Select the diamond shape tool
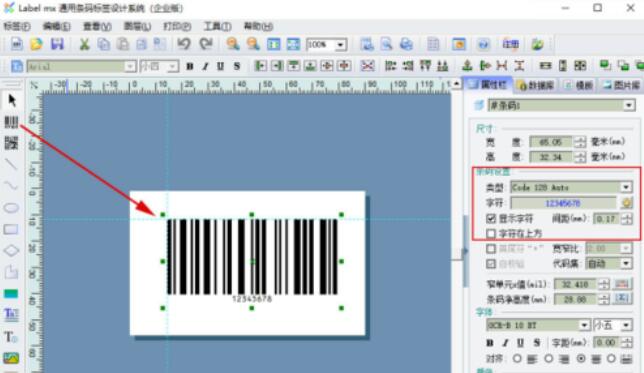 coord(11,250)
